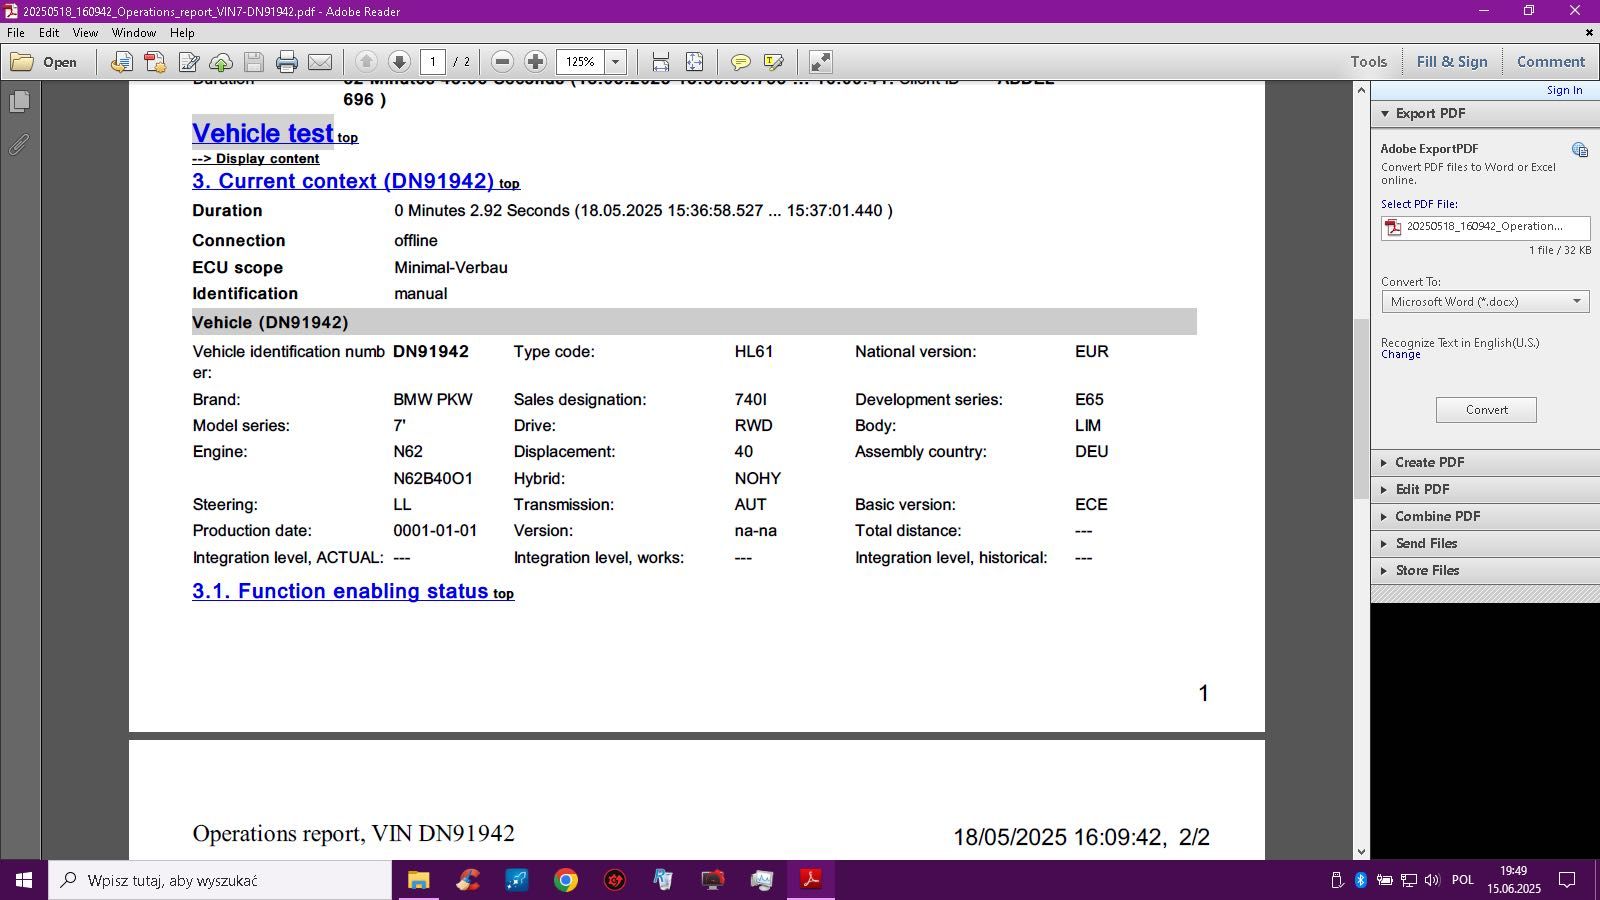
Task: Add a sticky note comment
Action: click(740, 62)
